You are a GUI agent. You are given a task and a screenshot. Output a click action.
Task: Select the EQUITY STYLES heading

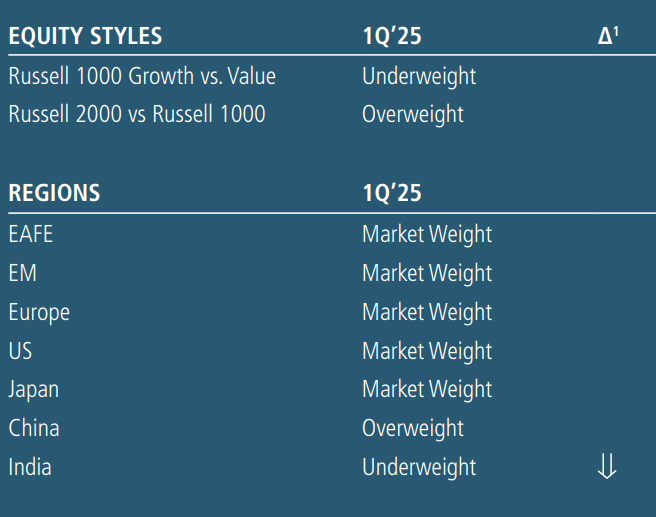click(x=85, y=37)
